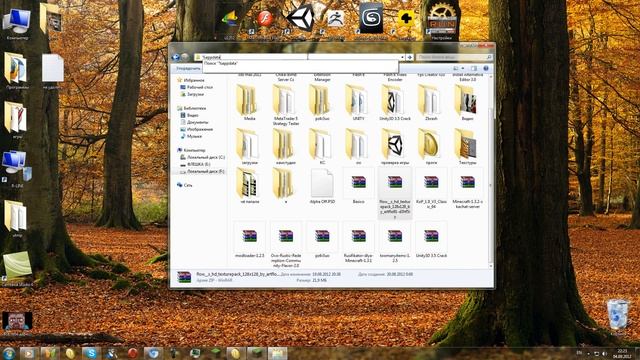This screenshot has height=360, width=640.
Task: Click the Explorer search box
Action: tap(454, 57)
